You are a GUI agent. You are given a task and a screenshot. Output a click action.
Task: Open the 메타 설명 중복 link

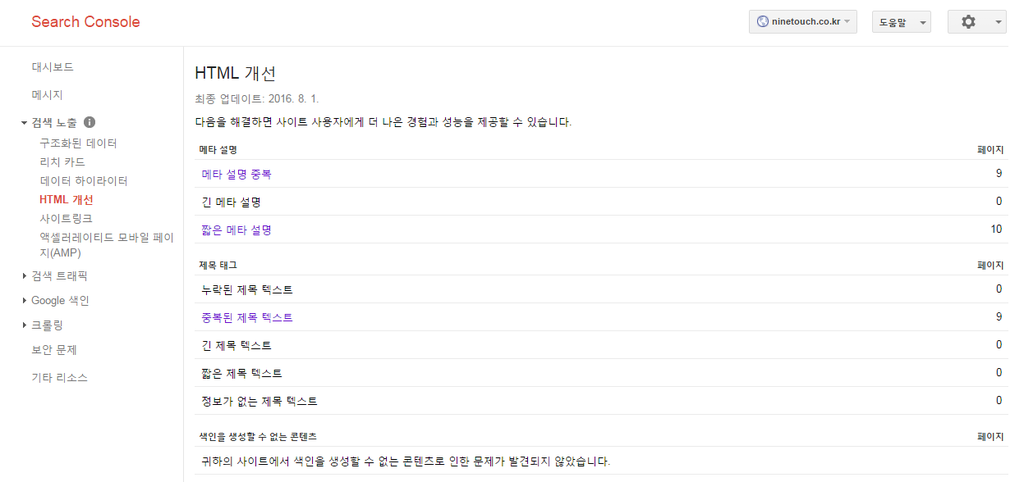click(x=236, y=174)
